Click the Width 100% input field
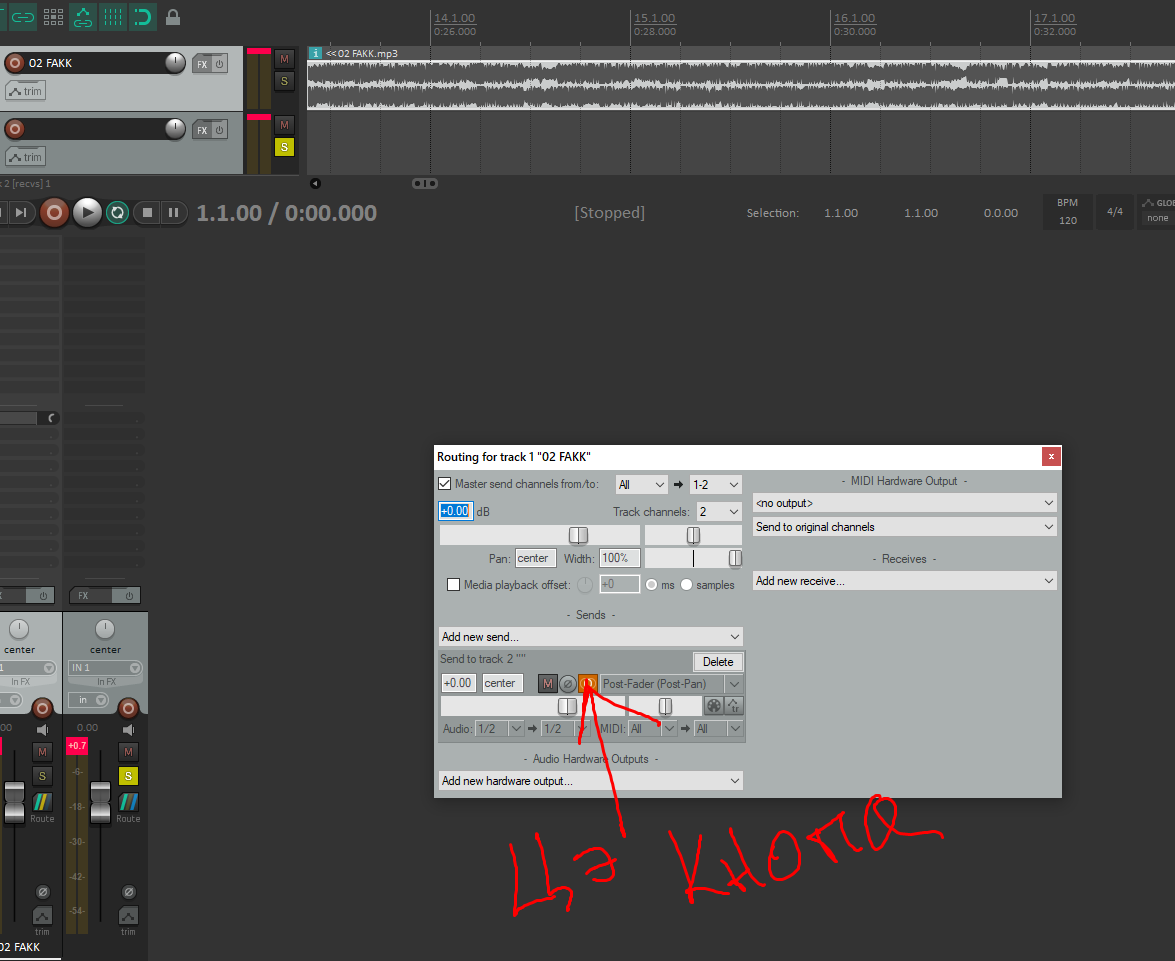The height and width of the screenshot is (961, 1175). tap(619, 558)
